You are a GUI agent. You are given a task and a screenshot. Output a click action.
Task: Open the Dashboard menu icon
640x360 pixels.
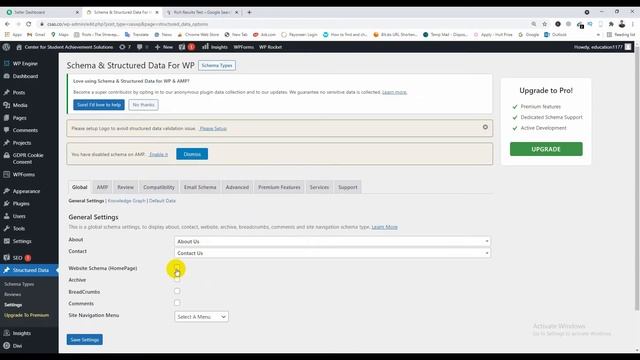pyautogui.click(x=7, y=76)
